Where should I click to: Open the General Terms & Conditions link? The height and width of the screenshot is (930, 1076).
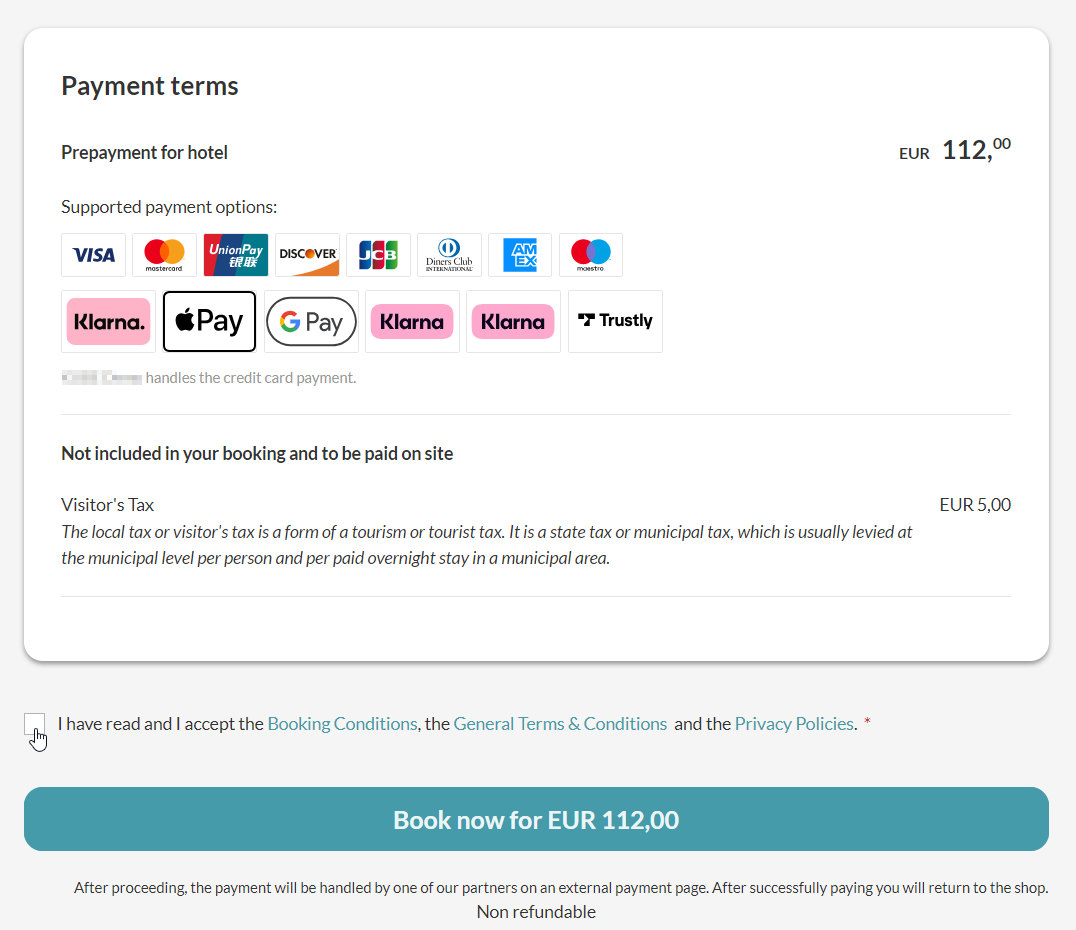(560, 724)
